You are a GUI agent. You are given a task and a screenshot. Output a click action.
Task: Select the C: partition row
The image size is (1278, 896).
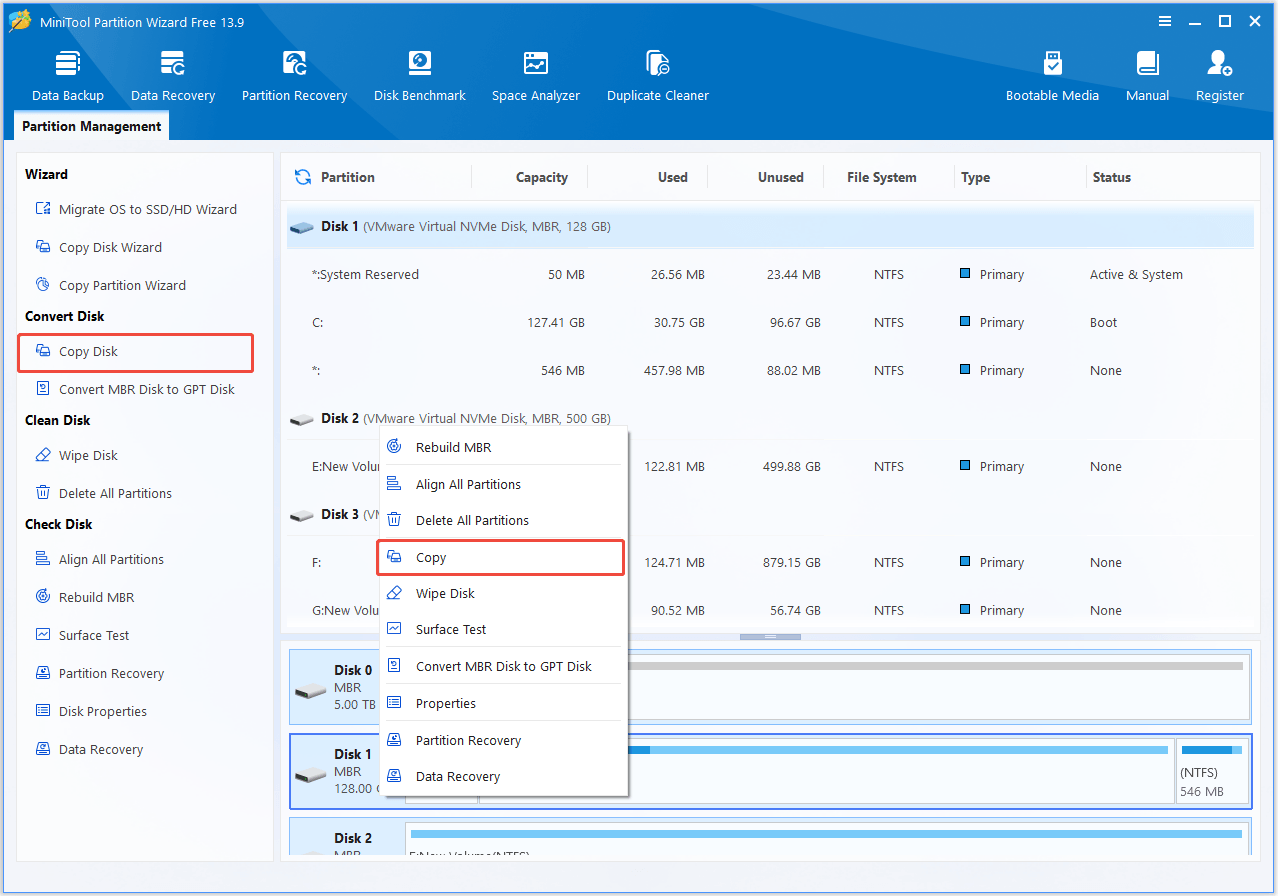[x=770, y=322]
